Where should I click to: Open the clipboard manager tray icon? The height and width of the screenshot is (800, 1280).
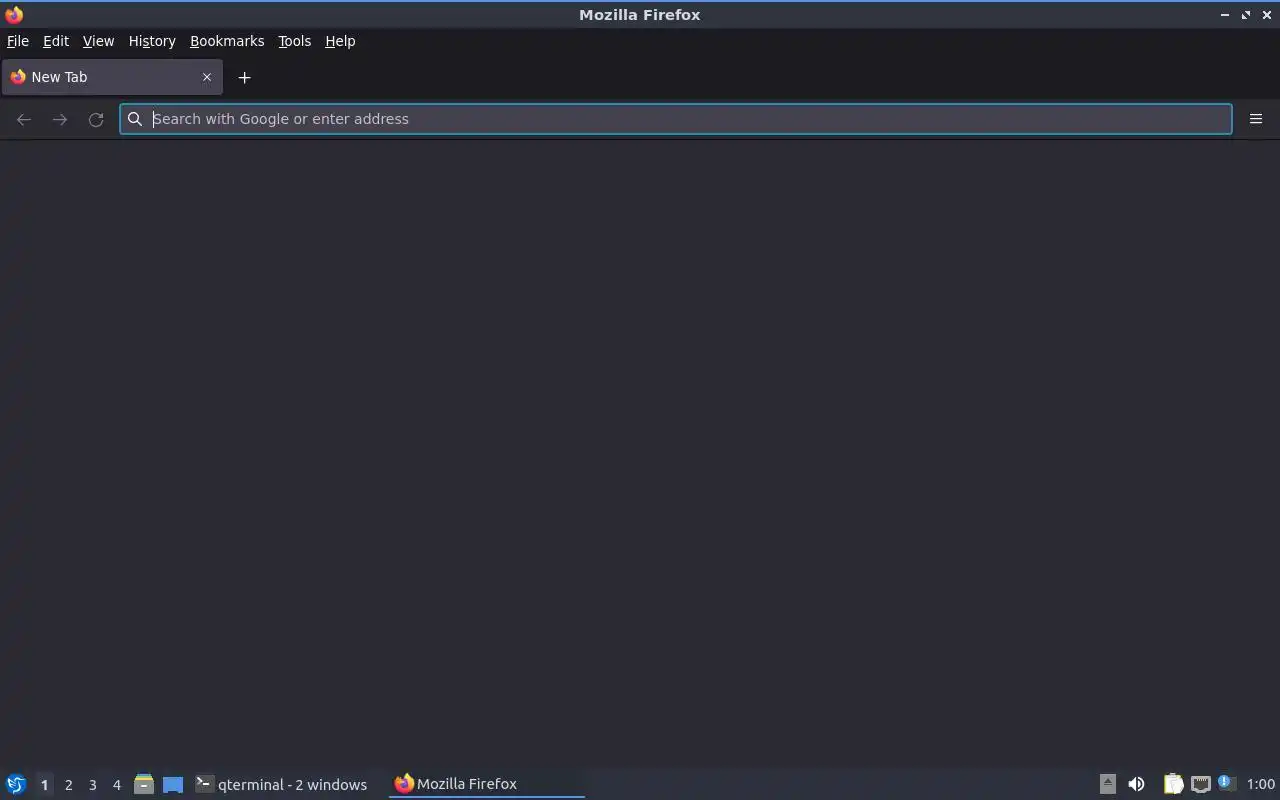pos(1173,784)
